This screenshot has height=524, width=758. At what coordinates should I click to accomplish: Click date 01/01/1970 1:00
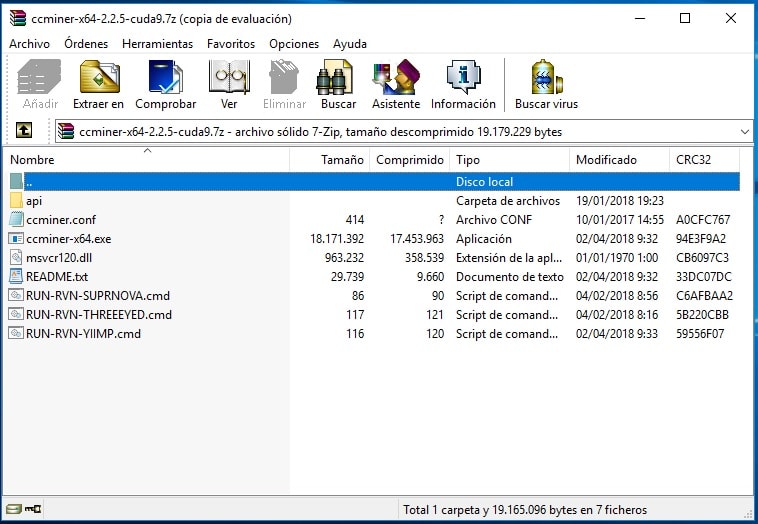click(617, 258)
